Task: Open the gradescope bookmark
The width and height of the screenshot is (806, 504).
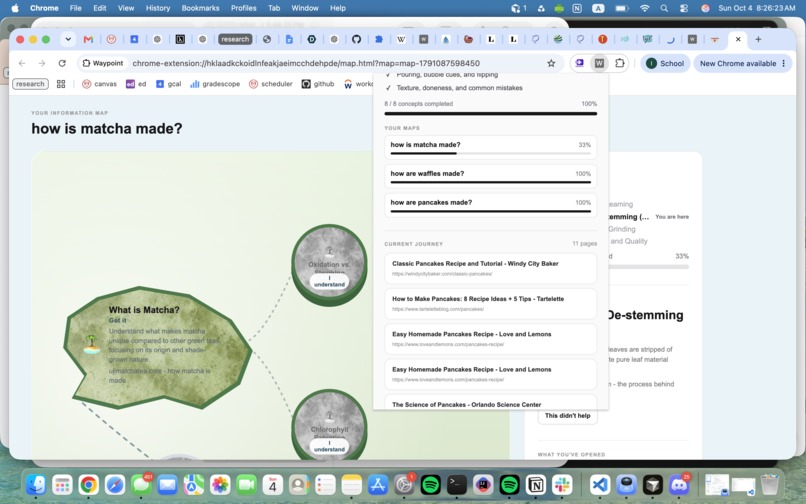Action: click(215, 84)
